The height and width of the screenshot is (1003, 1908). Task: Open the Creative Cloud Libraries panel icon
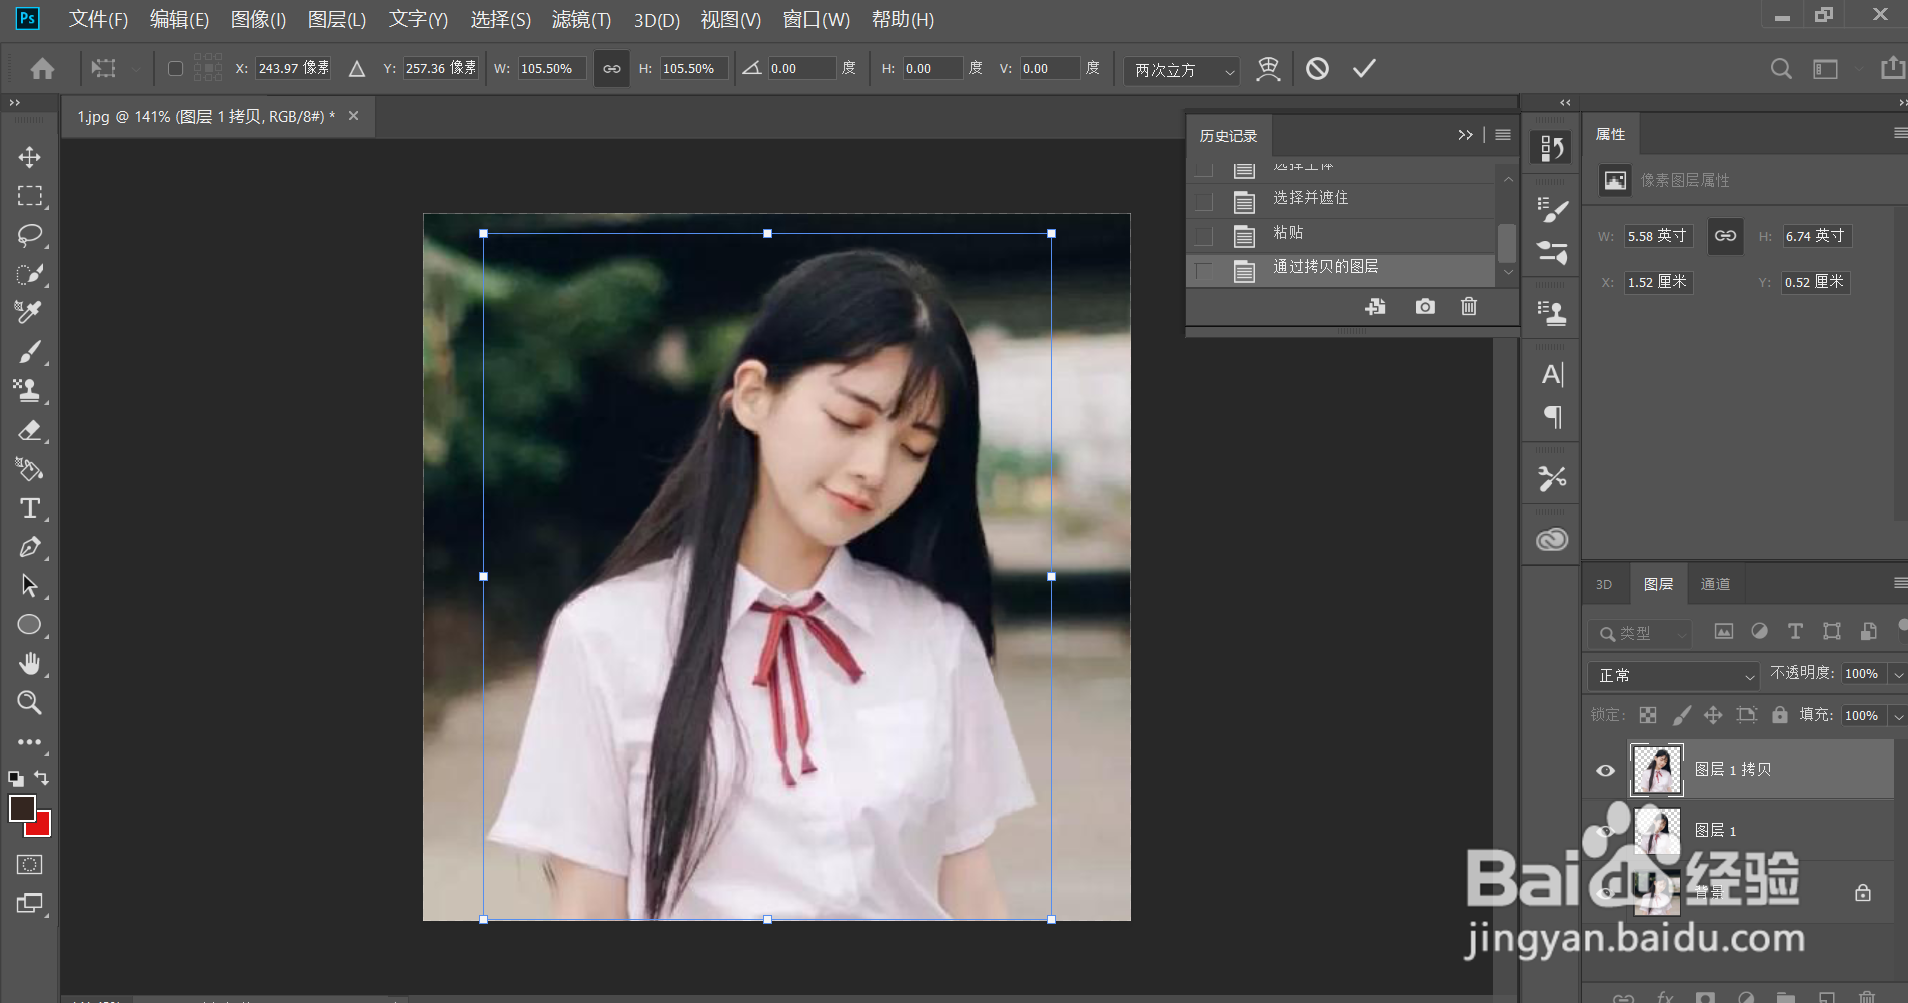tap(1552, 540)
